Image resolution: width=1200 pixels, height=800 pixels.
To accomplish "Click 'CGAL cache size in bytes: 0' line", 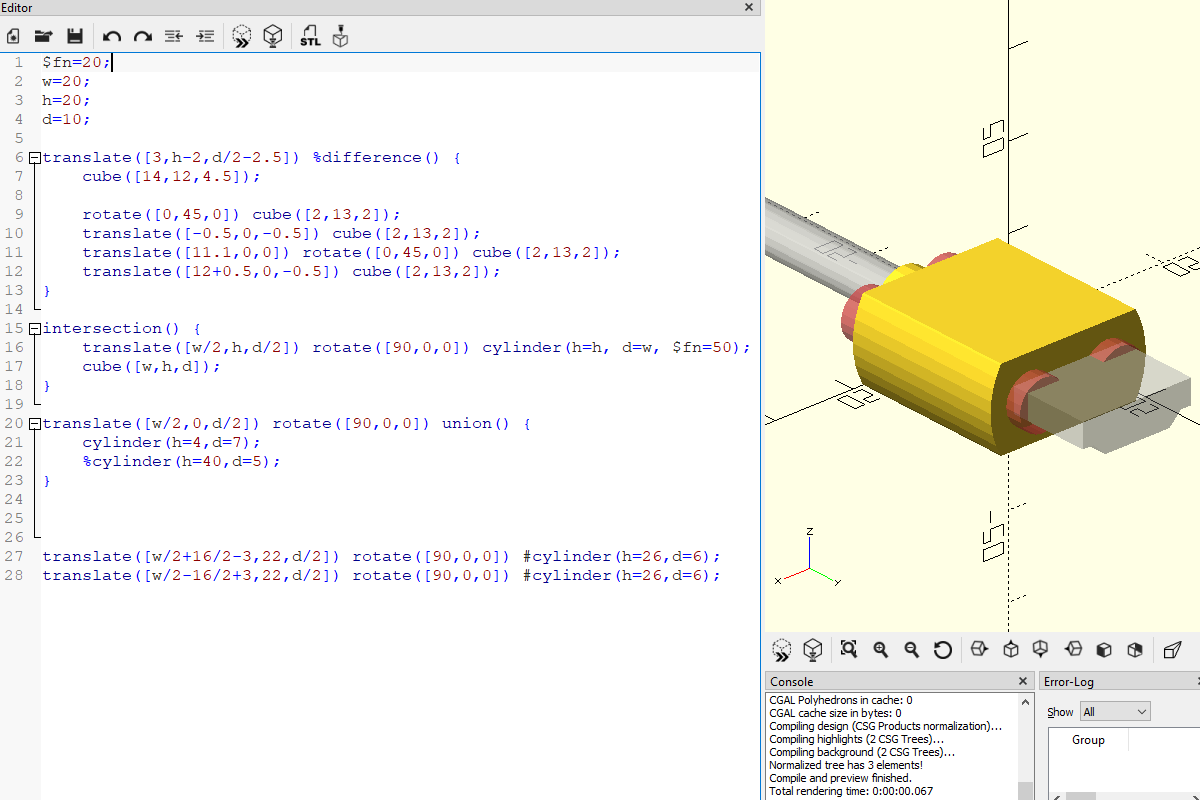I will tap(835, 713).
